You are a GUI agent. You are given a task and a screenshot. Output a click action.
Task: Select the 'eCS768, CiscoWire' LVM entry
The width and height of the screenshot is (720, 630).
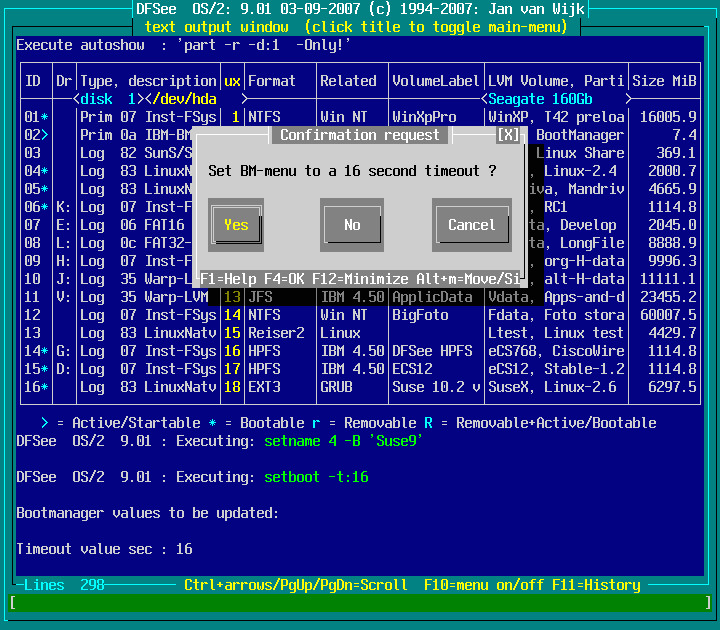click(556, 351)
